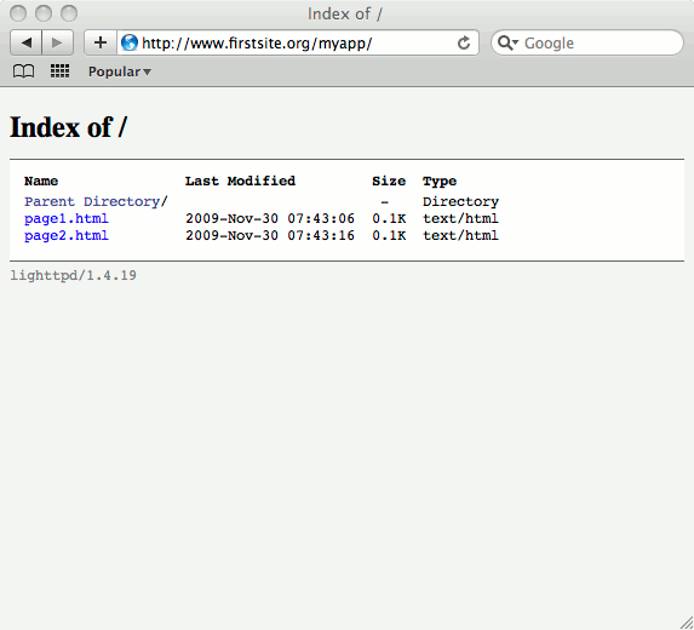Go back with the Back arrow button
Image resolution: width=694 pixels, height=630 pixels.
[x=26, y=43]
